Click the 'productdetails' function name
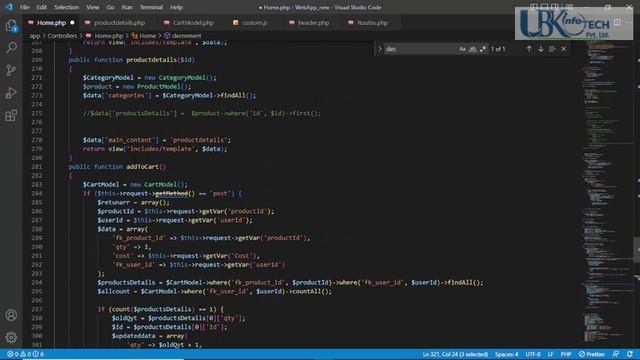 151,60
